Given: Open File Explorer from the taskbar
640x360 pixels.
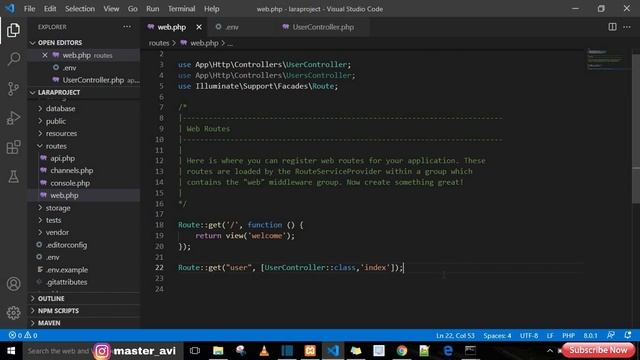Looking at the screenshot, I should coord(218,351).
